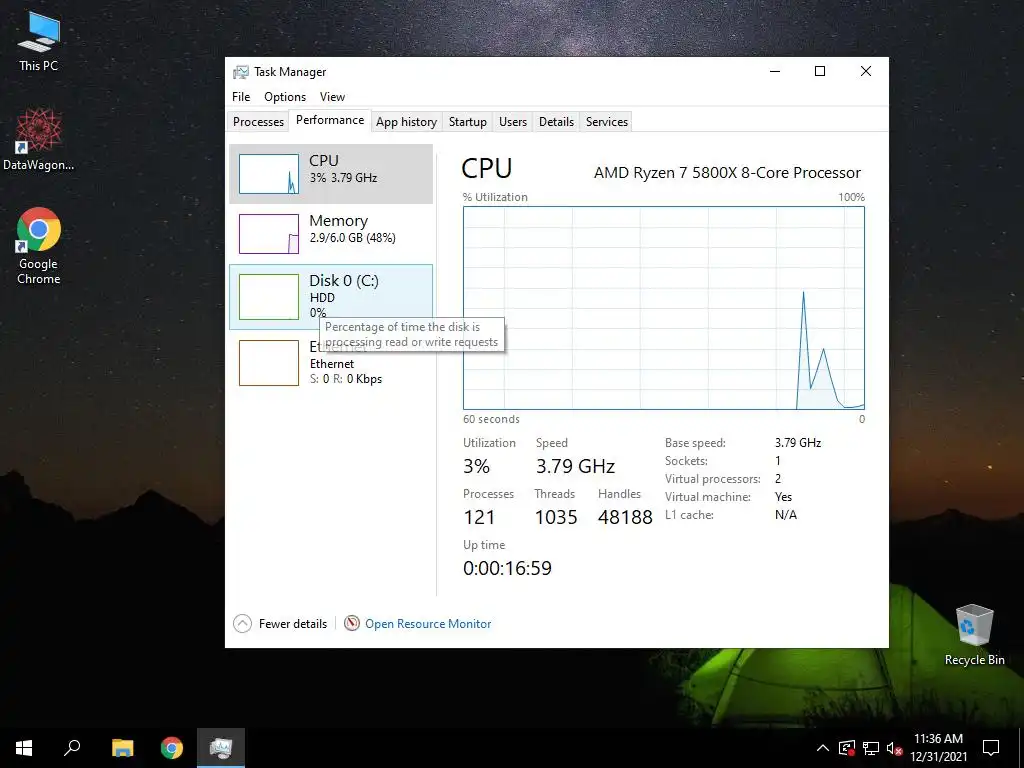Click the 3% utilization value
Screen dimensions: 1024x768
pyautogui.click(x=476, y=466)
